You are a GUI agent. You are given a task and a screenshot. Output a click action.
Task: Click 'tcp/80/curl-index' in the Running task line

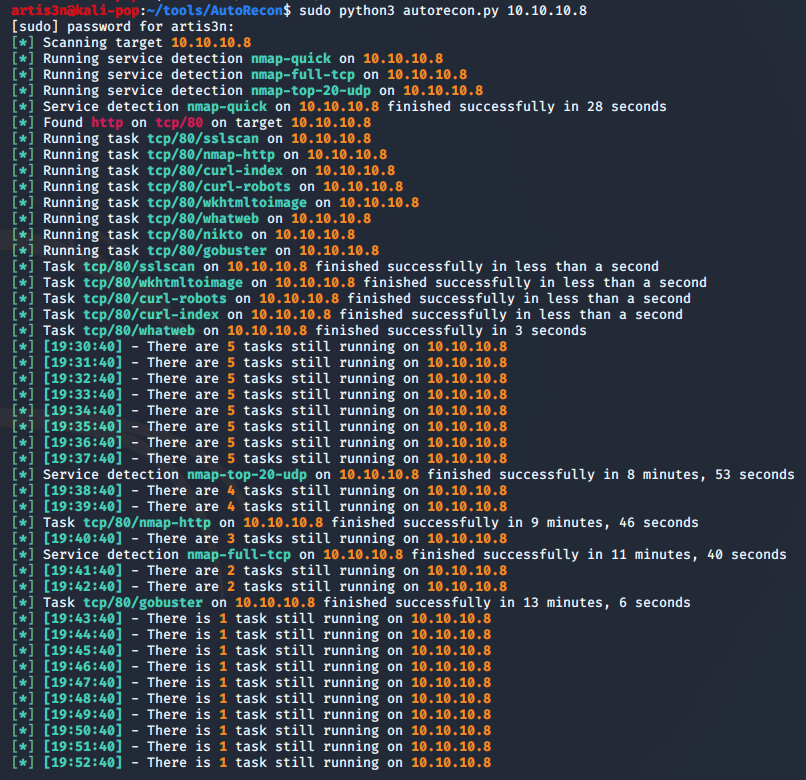coord(215,170)
